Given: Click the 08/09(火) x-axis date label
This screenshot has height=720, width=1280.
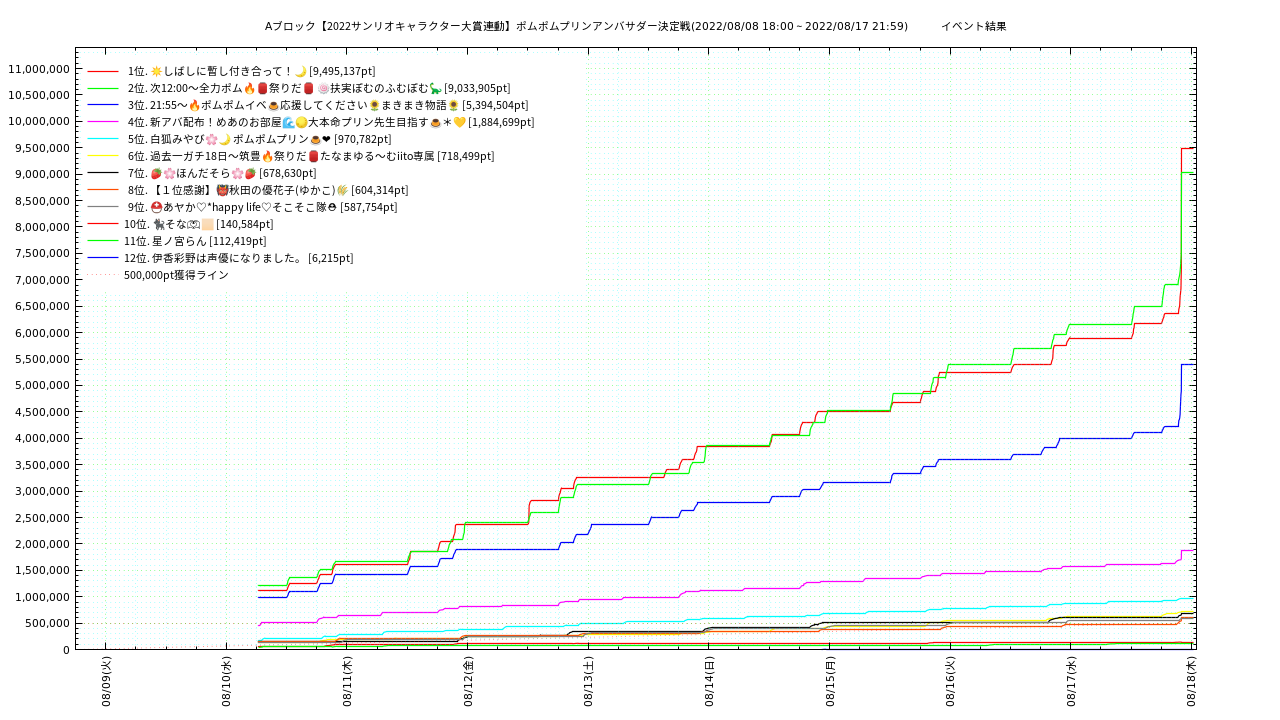Looking at the screenshot, I should (x=105, y=682).
